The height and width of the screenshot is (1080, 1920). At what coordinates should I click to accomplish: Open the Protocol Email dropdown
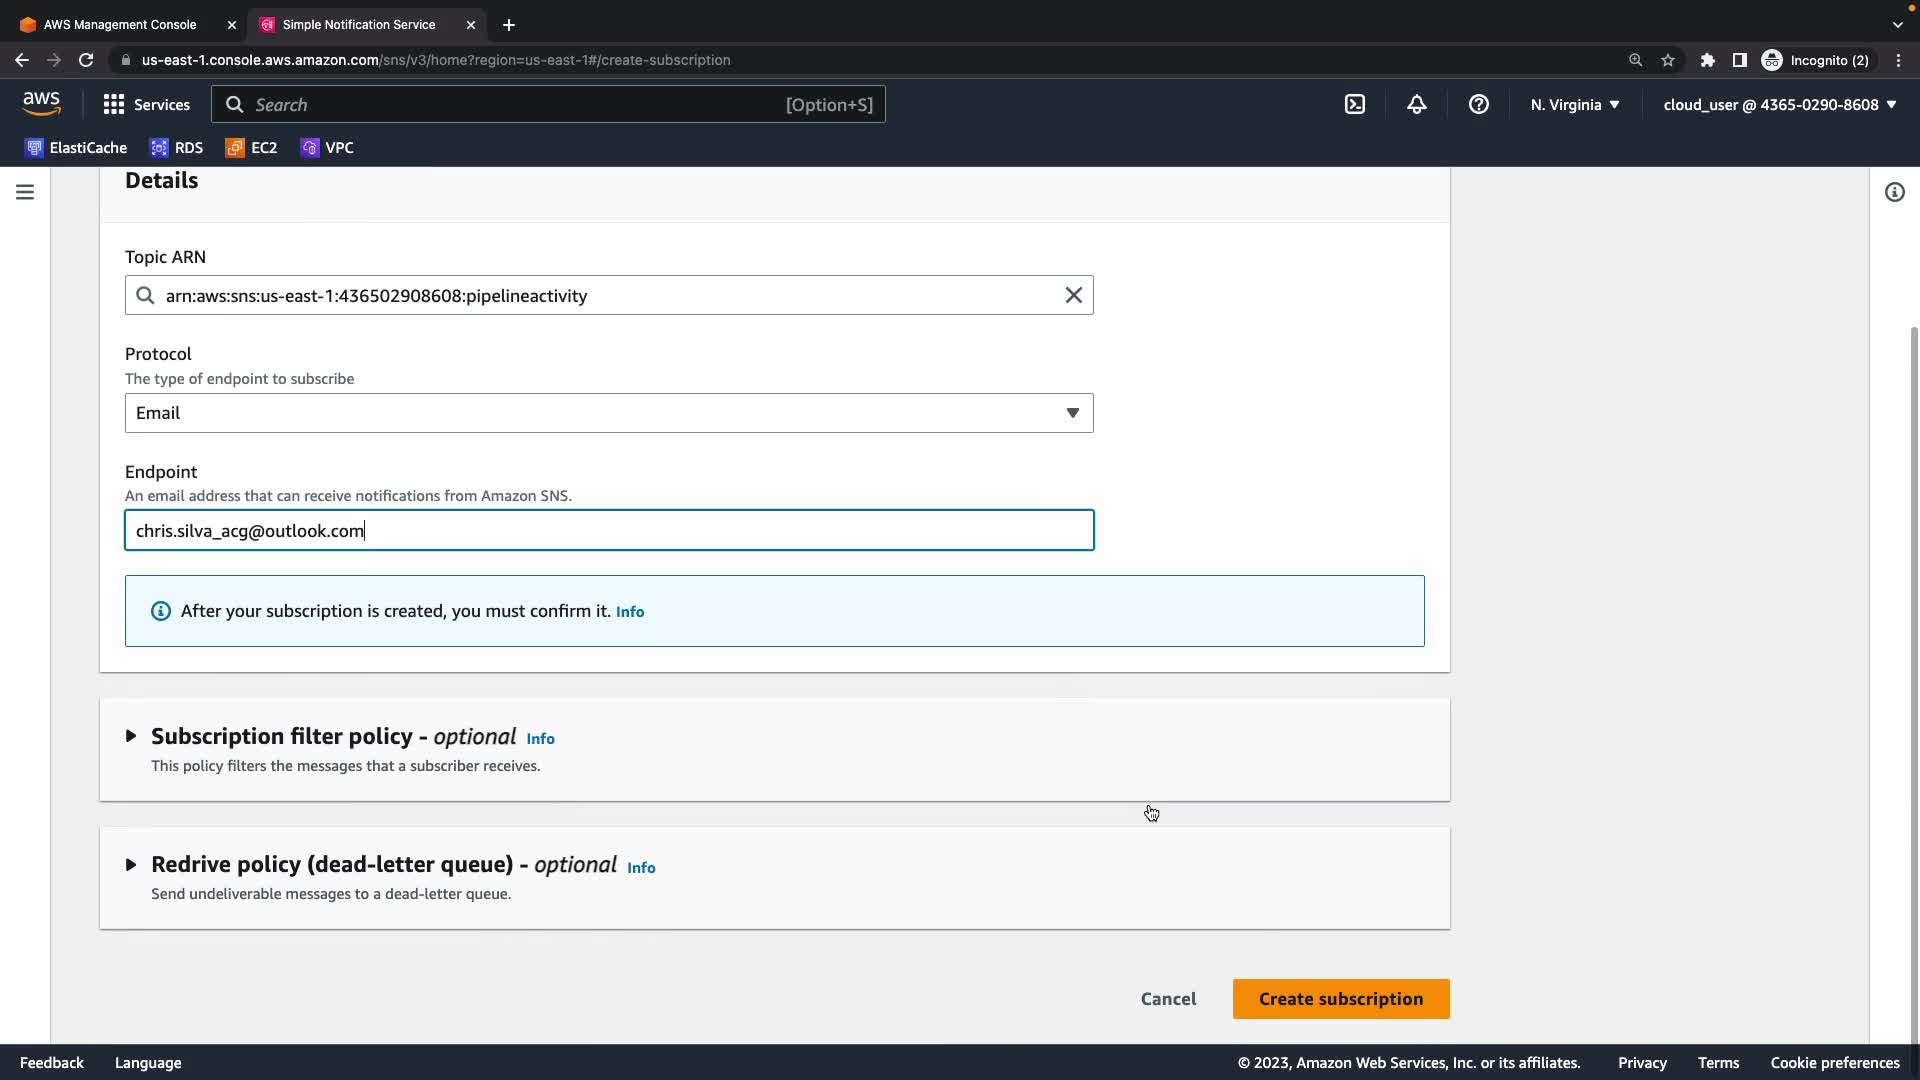tap(608, 413)
